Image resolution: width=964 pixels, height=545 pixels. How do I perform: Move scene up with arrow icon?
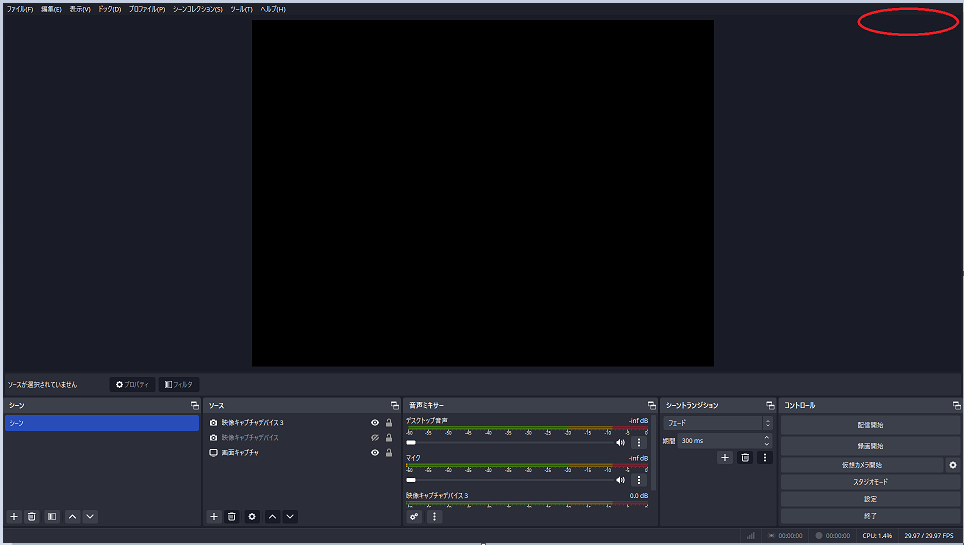pos(73,517)
